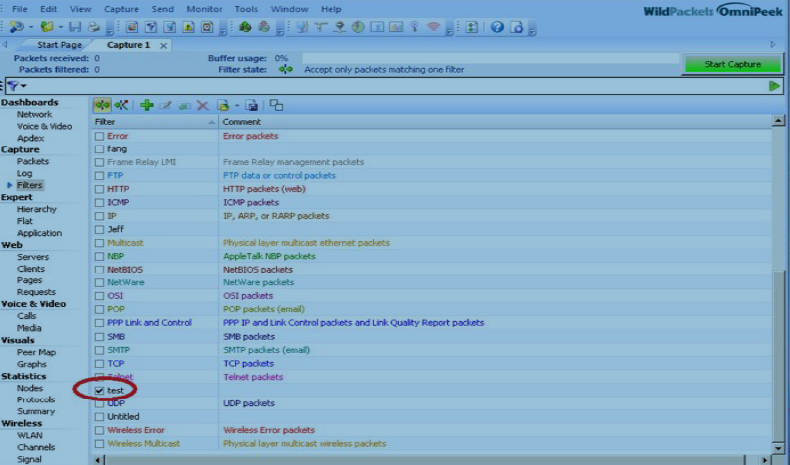Screen dimensions: 790x465
Task: Enable the TCP filter checkbox
Action: tap(99, 364)
